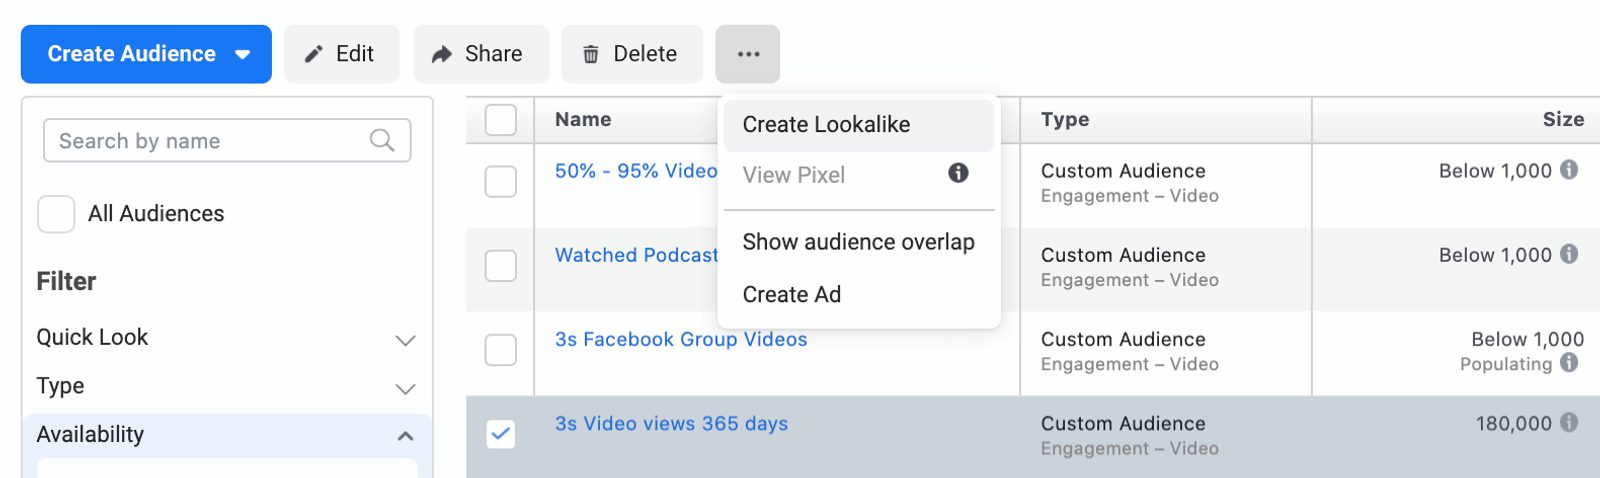The width and height of the screenshot is (1600, 478).
Task: Click info icon in Watched Podcast row size
Action: 1569,254
